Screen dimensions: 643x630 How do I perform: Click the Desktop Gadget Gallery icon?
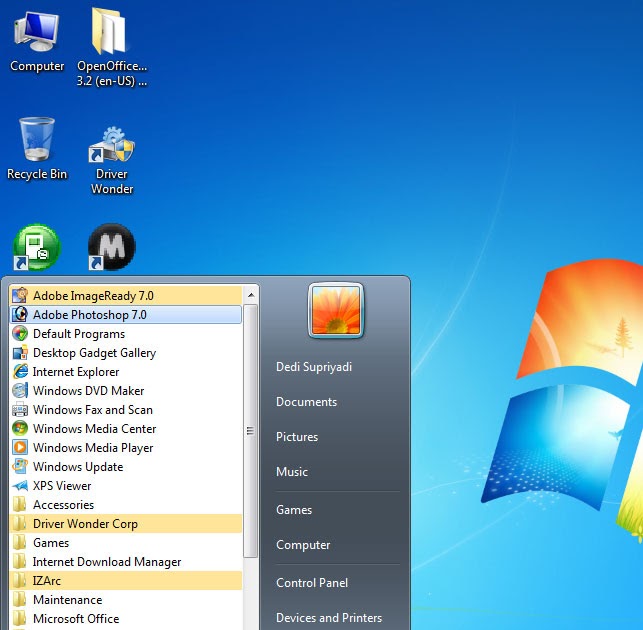click(20, 353)
